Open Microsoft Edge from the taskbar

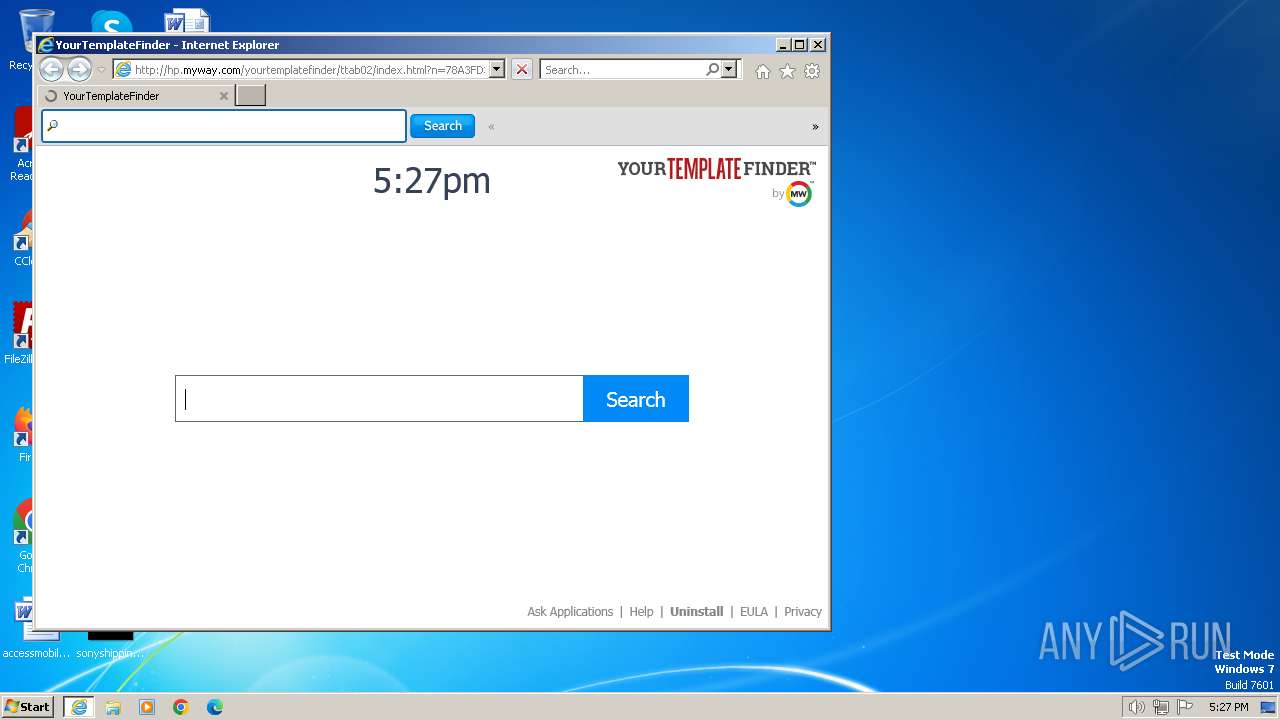tap(215, 707)
